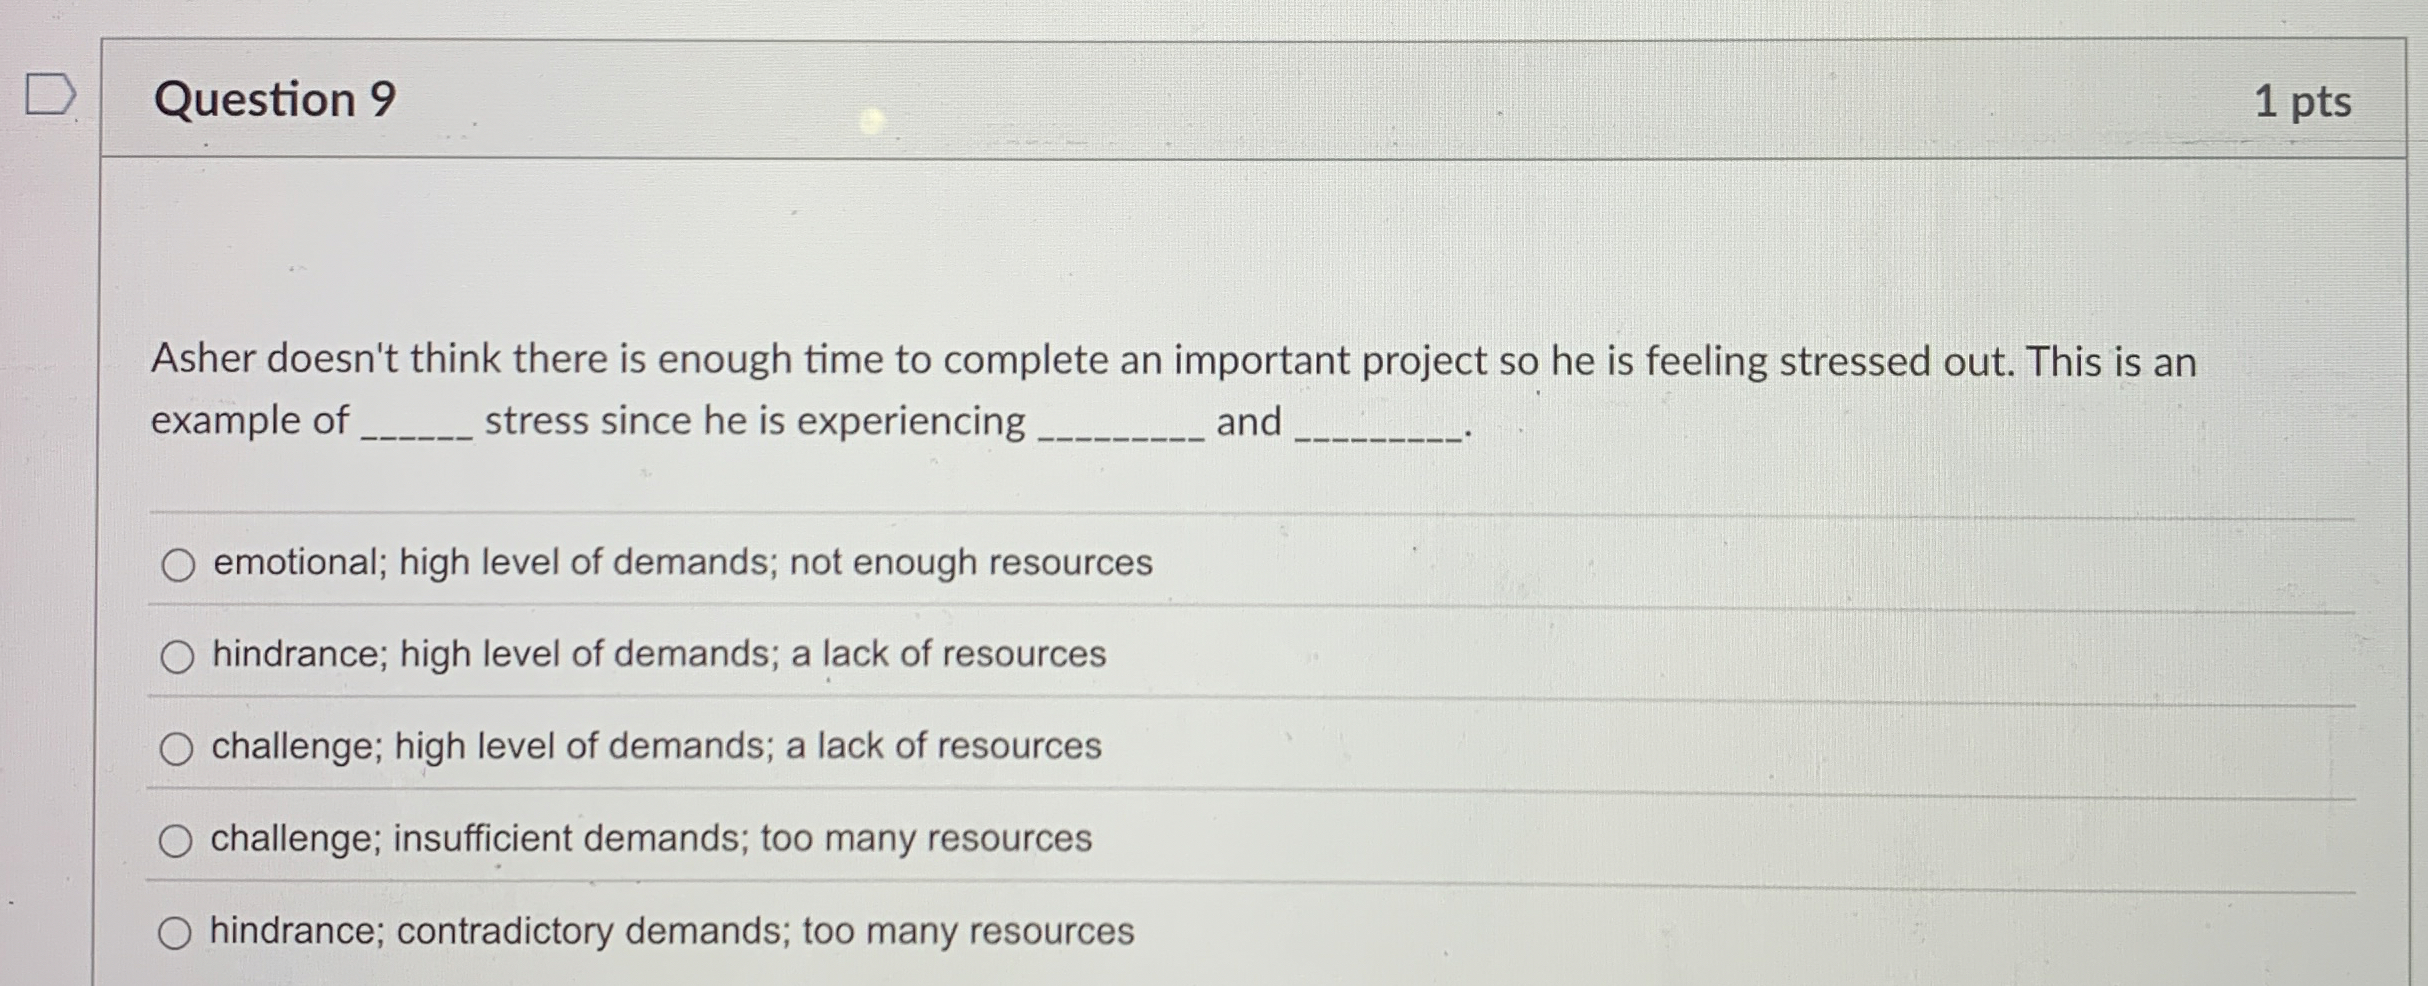Click the first blank after 'example of'
Screen dimensions: 2428x986
pyautogui.click(x=416, y=430)
